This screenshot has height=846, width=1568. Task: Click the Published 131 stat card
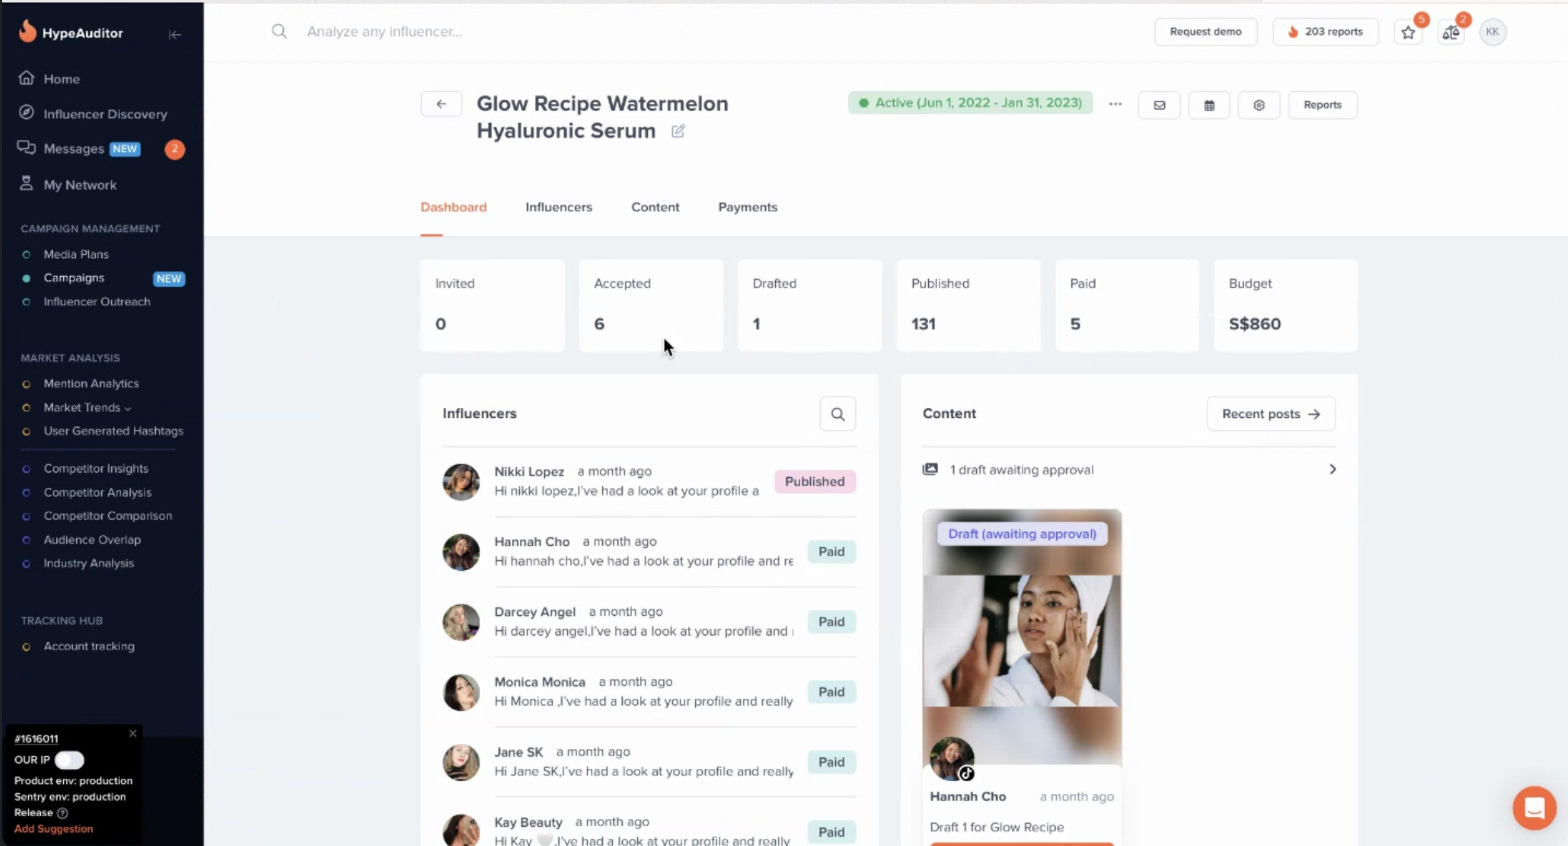coord(968,305)
